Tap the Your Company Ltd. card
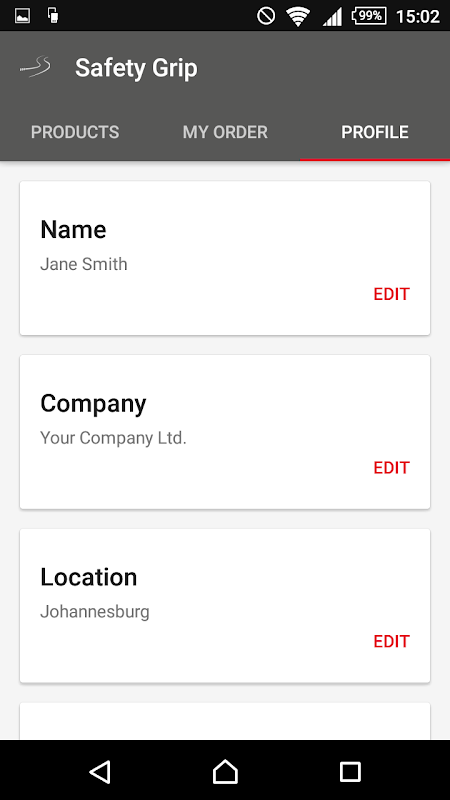Screen dimensions: 450x800 tap(225, 432)
